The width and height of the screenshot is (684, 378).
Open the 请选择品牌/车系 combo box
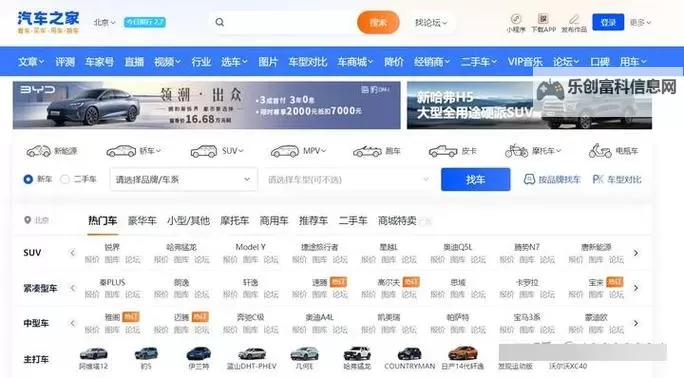click(183, 179)
